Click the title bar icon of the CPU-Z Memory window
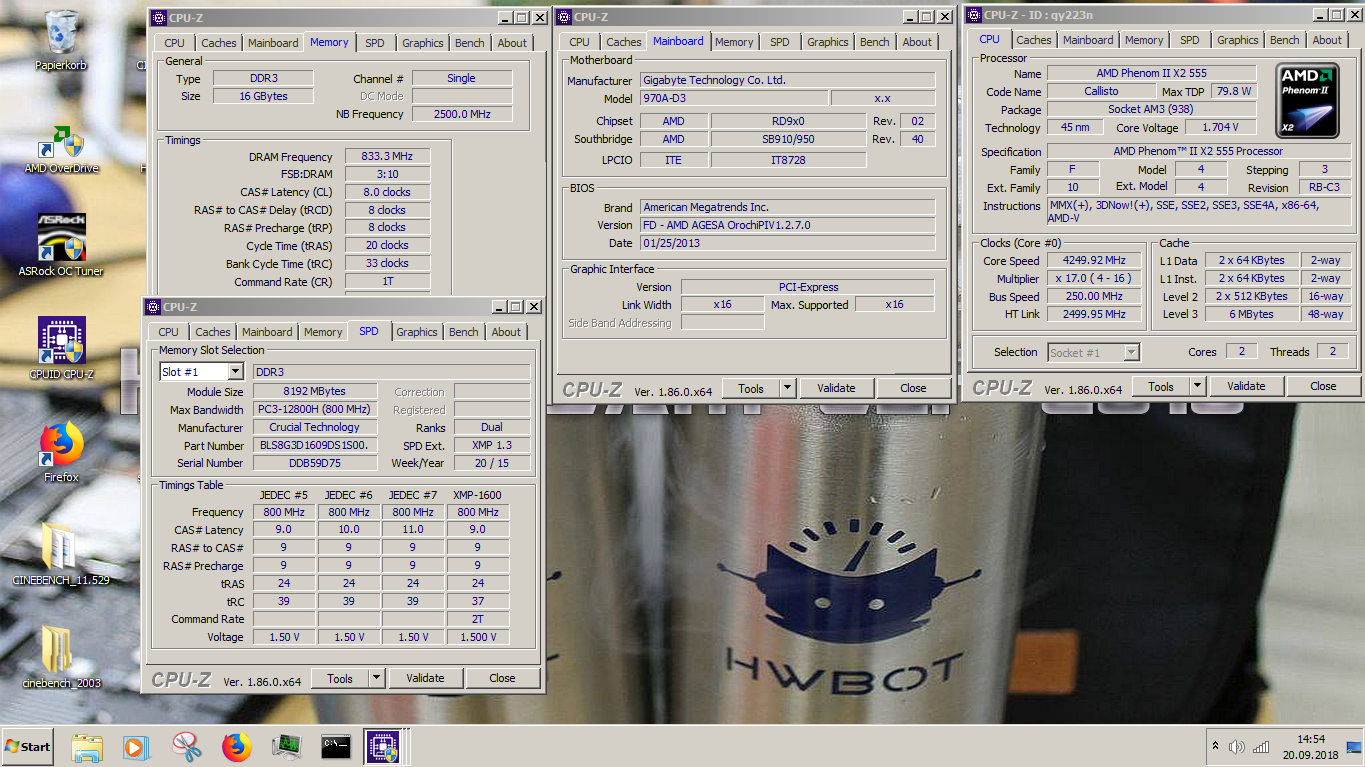 pos(158,17)
